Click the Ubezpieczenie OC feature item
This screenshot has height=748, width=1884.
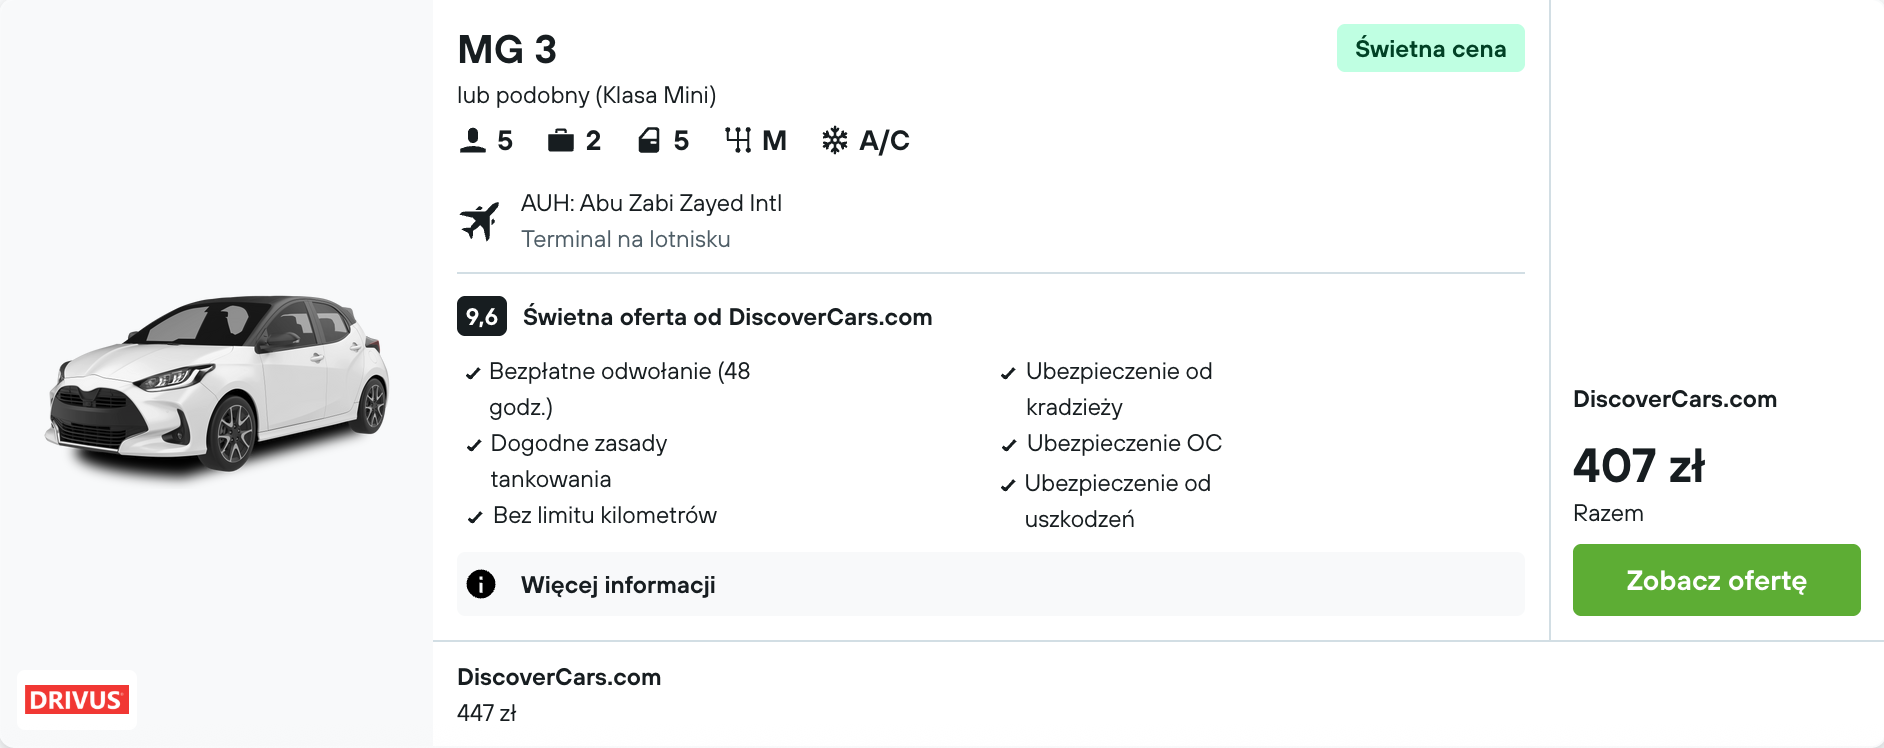pyautogui.click(x=1123, y=444)
